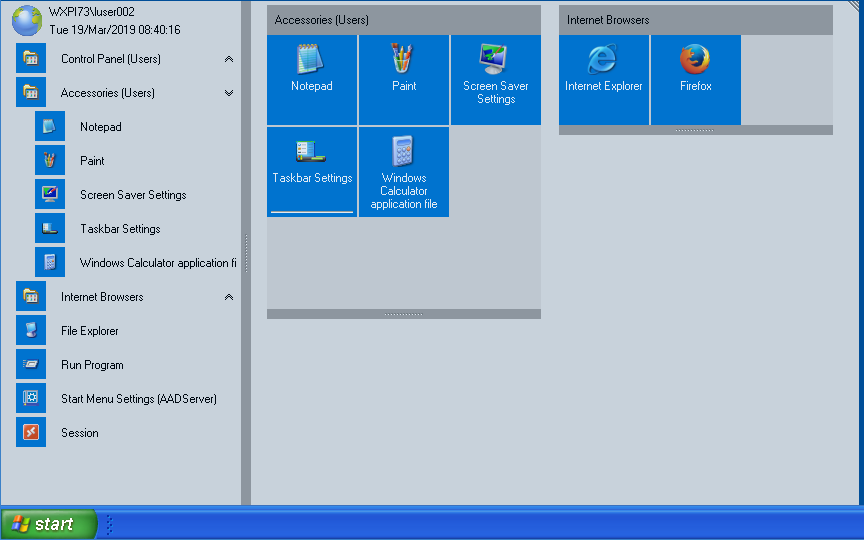The width and height of the screenshot is (864, 540).
Task: Select Paint in the left sidebar list
Action: 92,161
